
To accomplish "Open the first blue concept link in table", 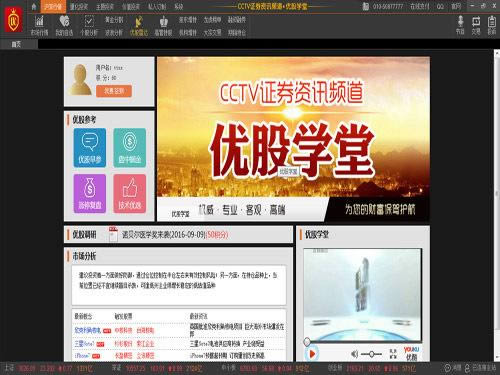I will [87, 330].
